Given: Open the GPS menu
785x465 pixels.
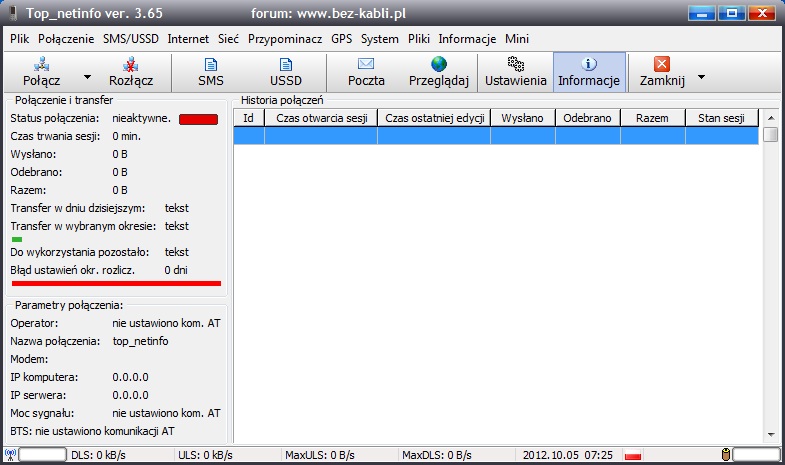Looking at the screenshot, I should (x=341, y=39).
